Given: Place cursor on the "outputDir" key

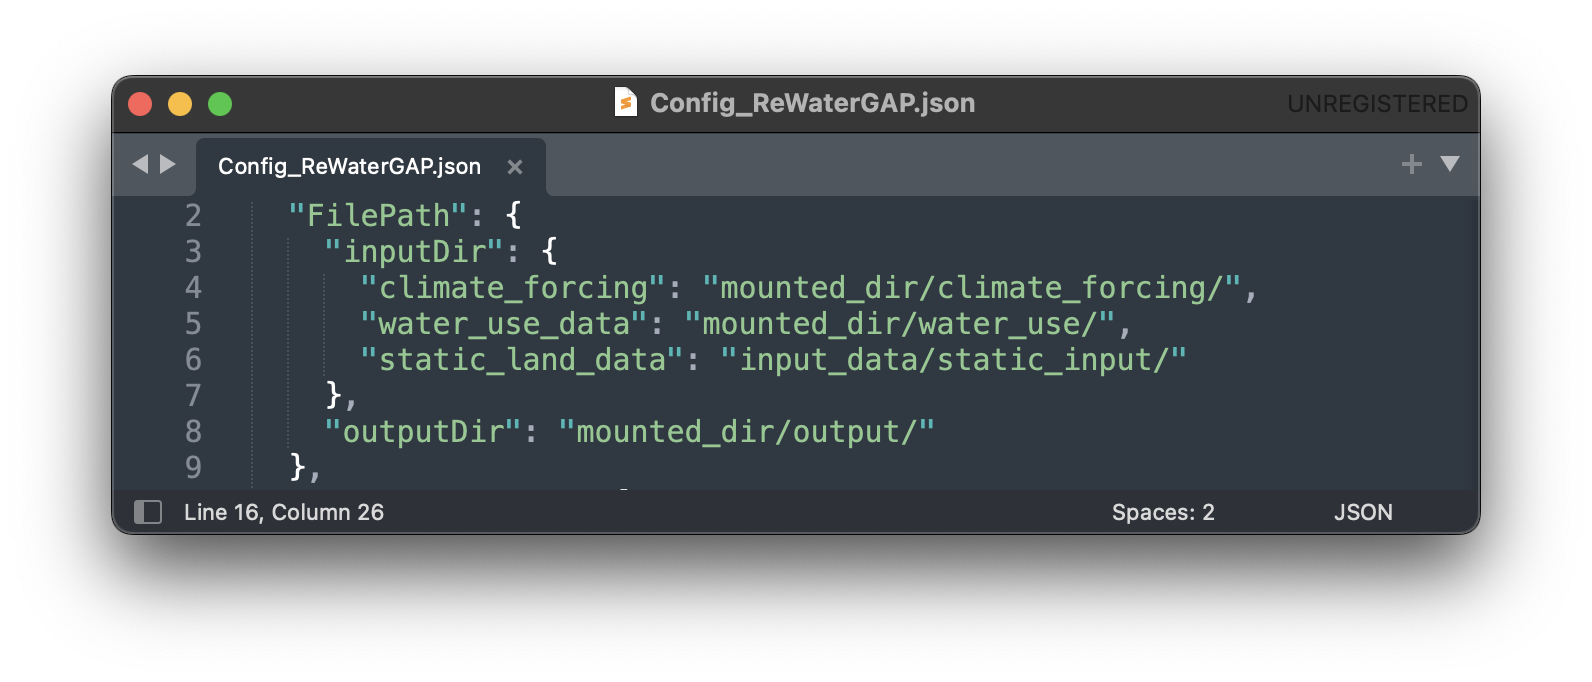Looking at the screenshot, I should tap(423, 432).
